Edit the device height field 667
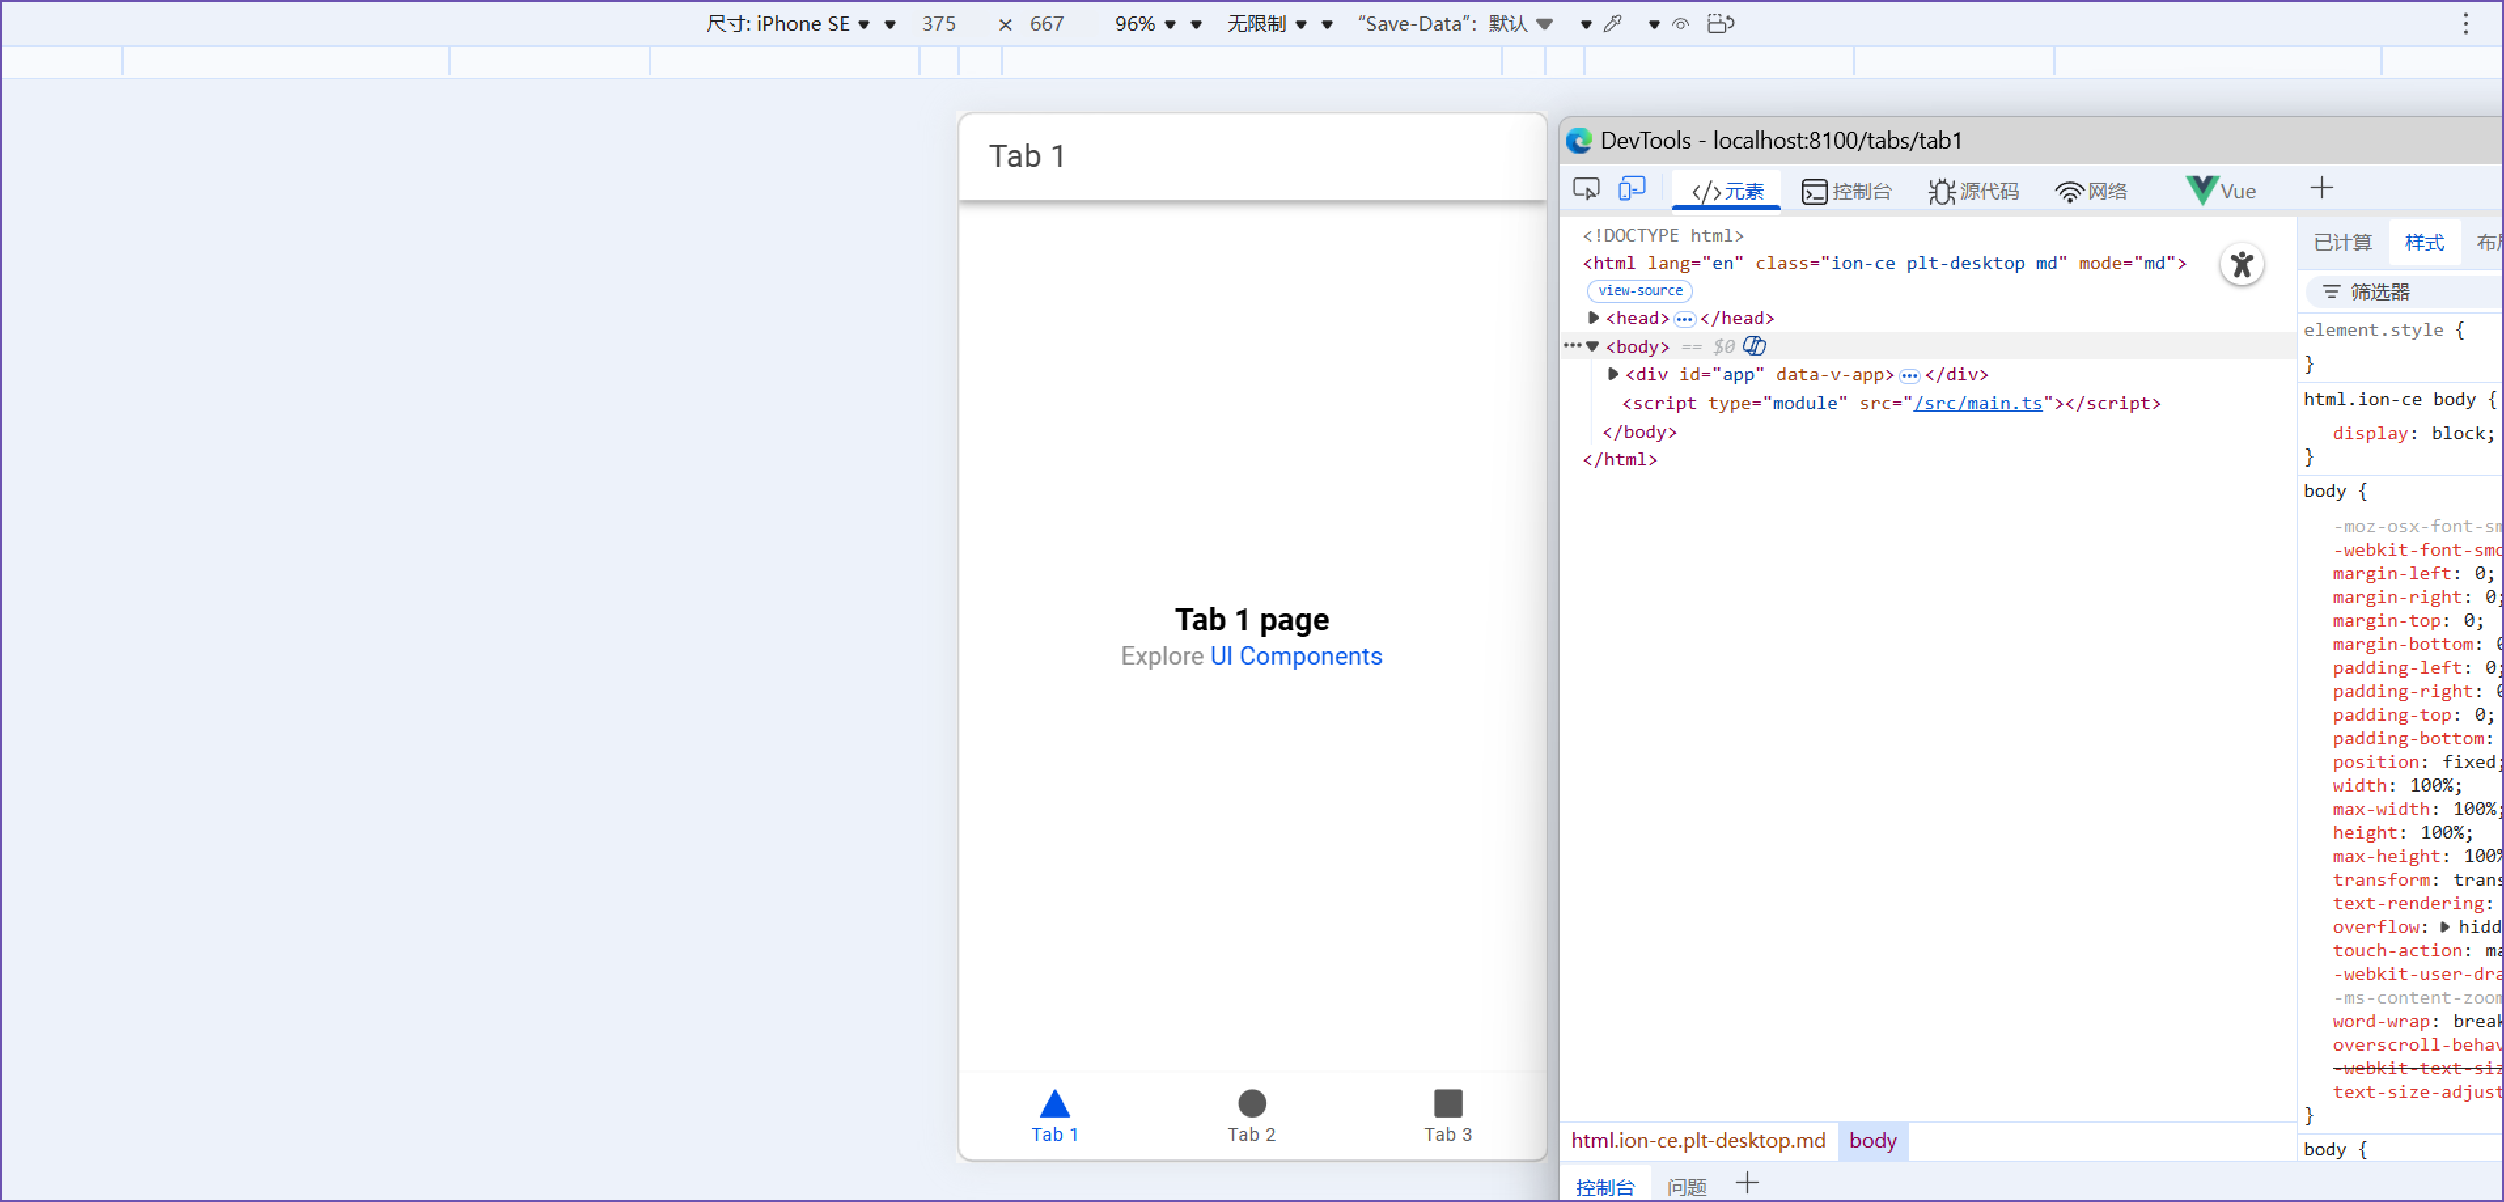The height and width of the screenshot is (1202, 2504). pyautogui.click(x=1047, y=24)
